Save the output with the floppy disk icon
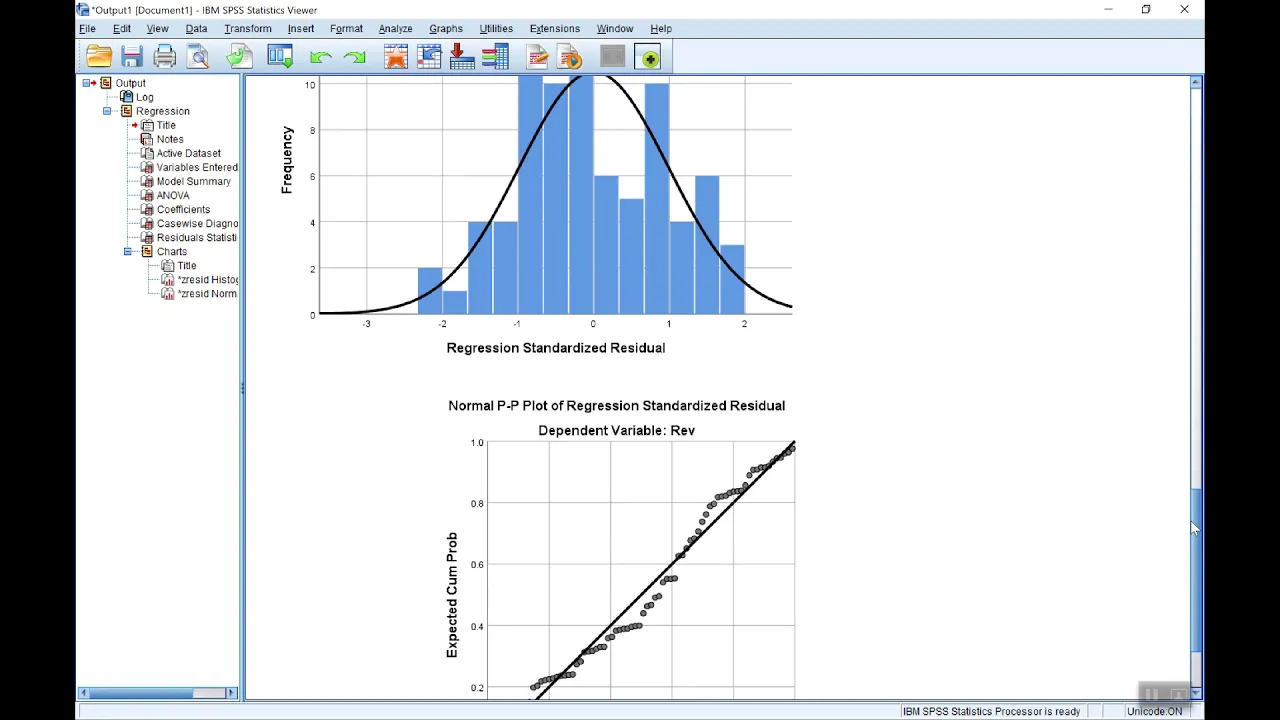1280x720 pixels. coord(132,58)
